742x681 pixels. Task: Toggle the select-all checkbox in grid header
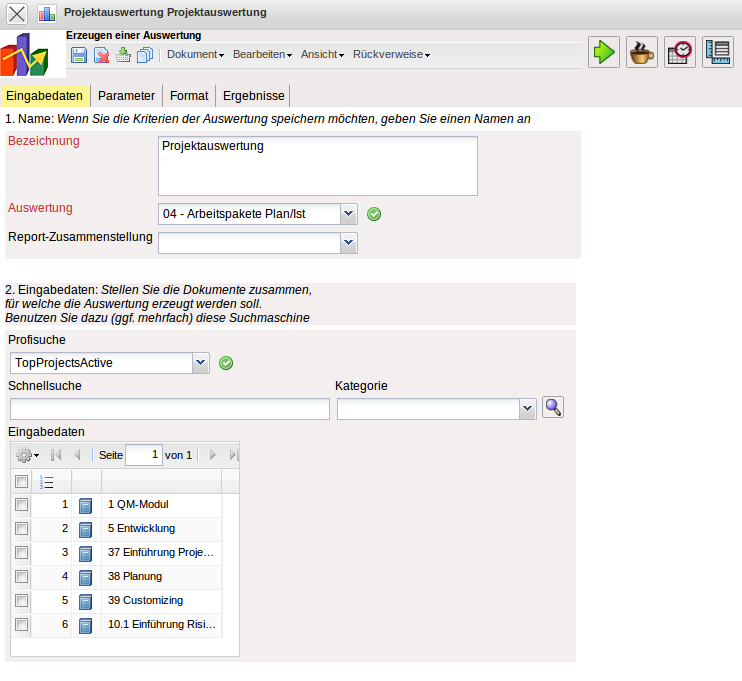(x=22, y=482)
